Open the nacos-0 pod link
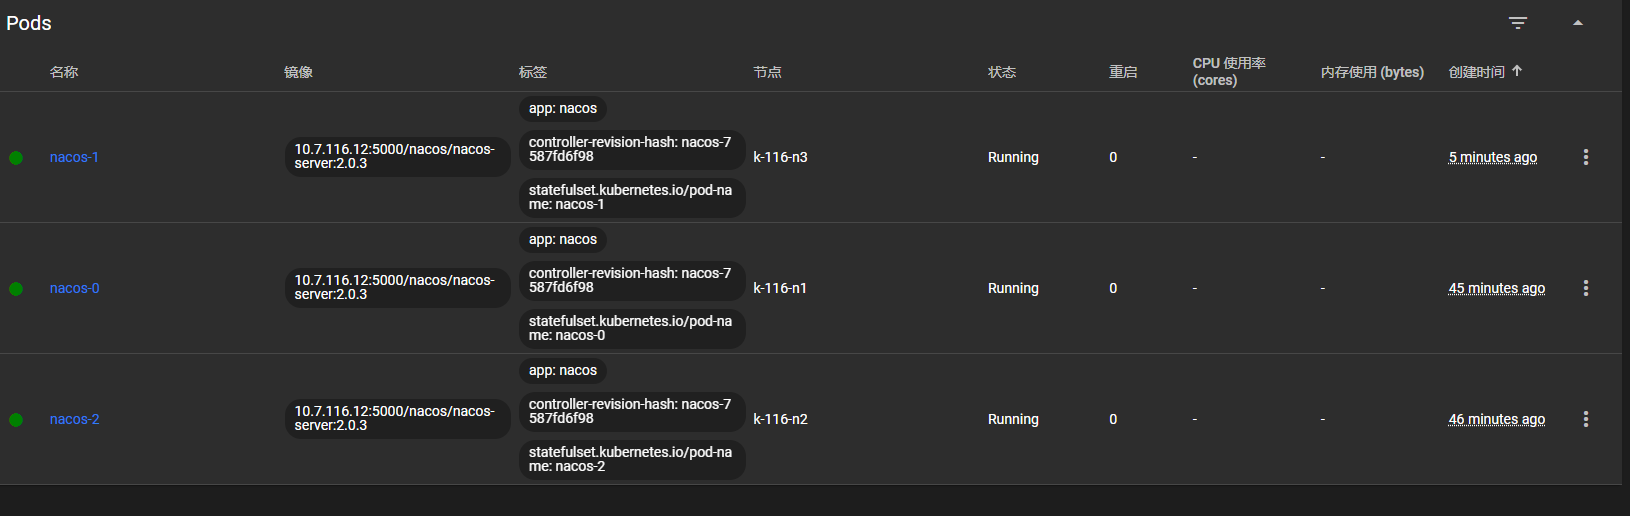The width and height of the screenshot is (1630, 516). tap(75, 288)
